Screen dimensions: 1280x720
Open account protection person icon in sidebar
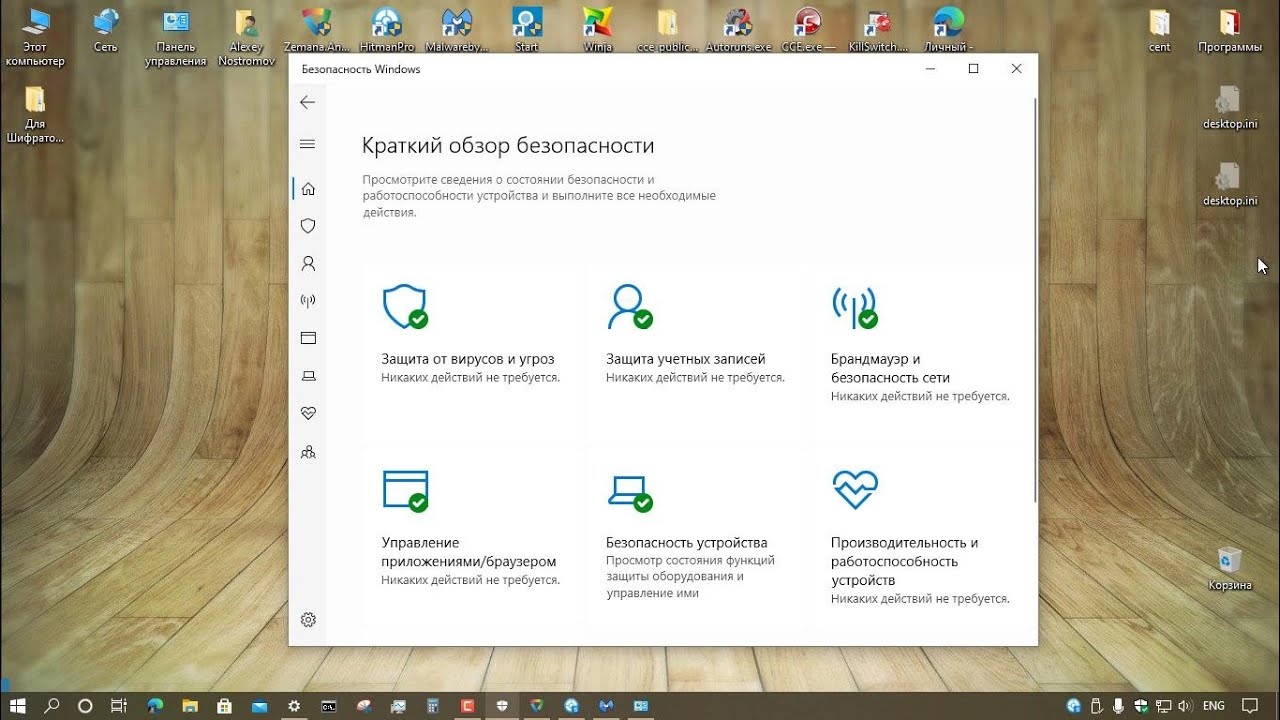click(308, 264)
